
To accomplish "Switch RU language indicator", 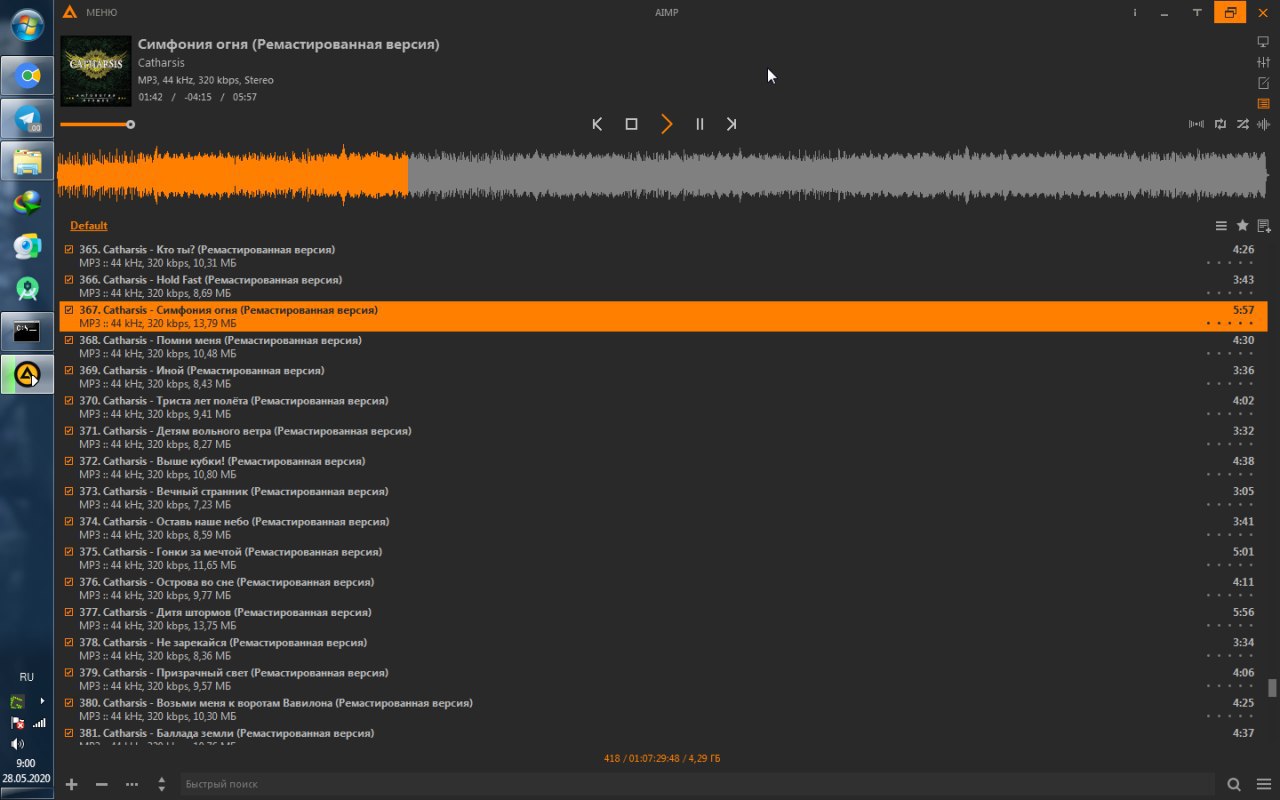I will [x=27, y=677].
